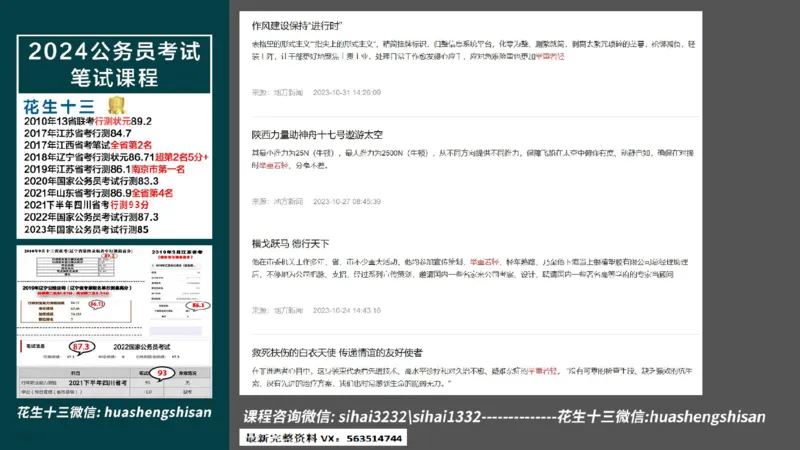
Task: Click the line 2010年13省联考行测状元89.2
Action: click(x=88, y=121)
